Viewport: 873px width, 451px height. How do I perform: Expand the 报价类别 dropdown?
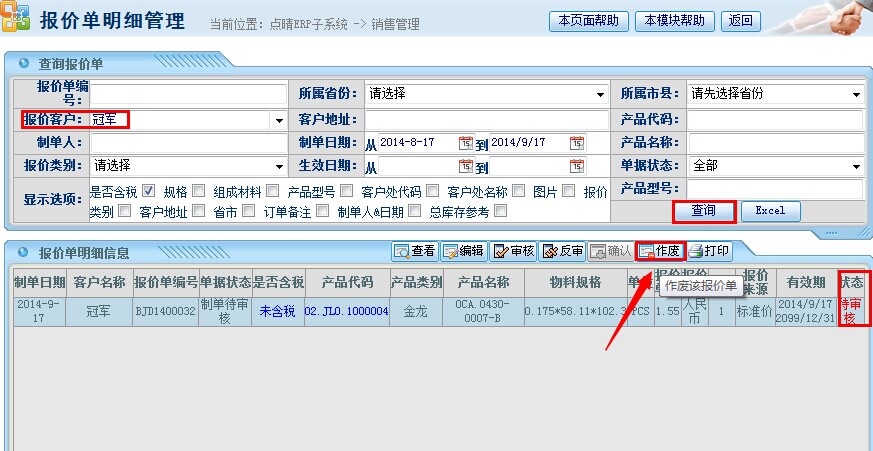coord(278,167)
